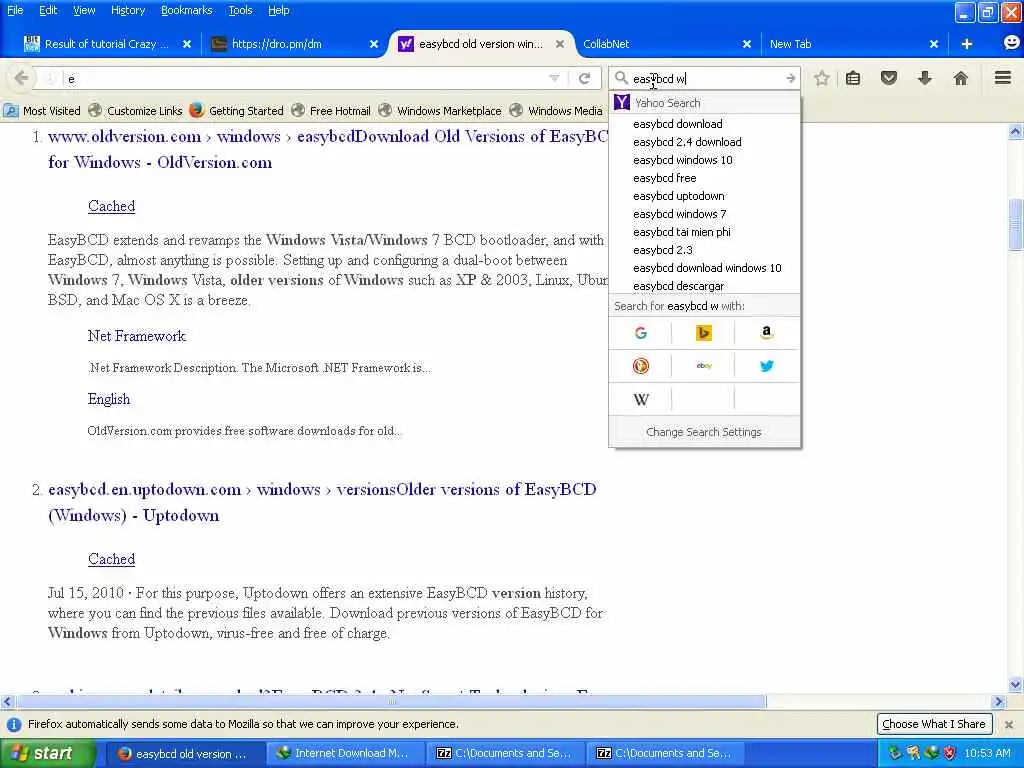Open the Net Framework sublink

[x=136, y=336]
